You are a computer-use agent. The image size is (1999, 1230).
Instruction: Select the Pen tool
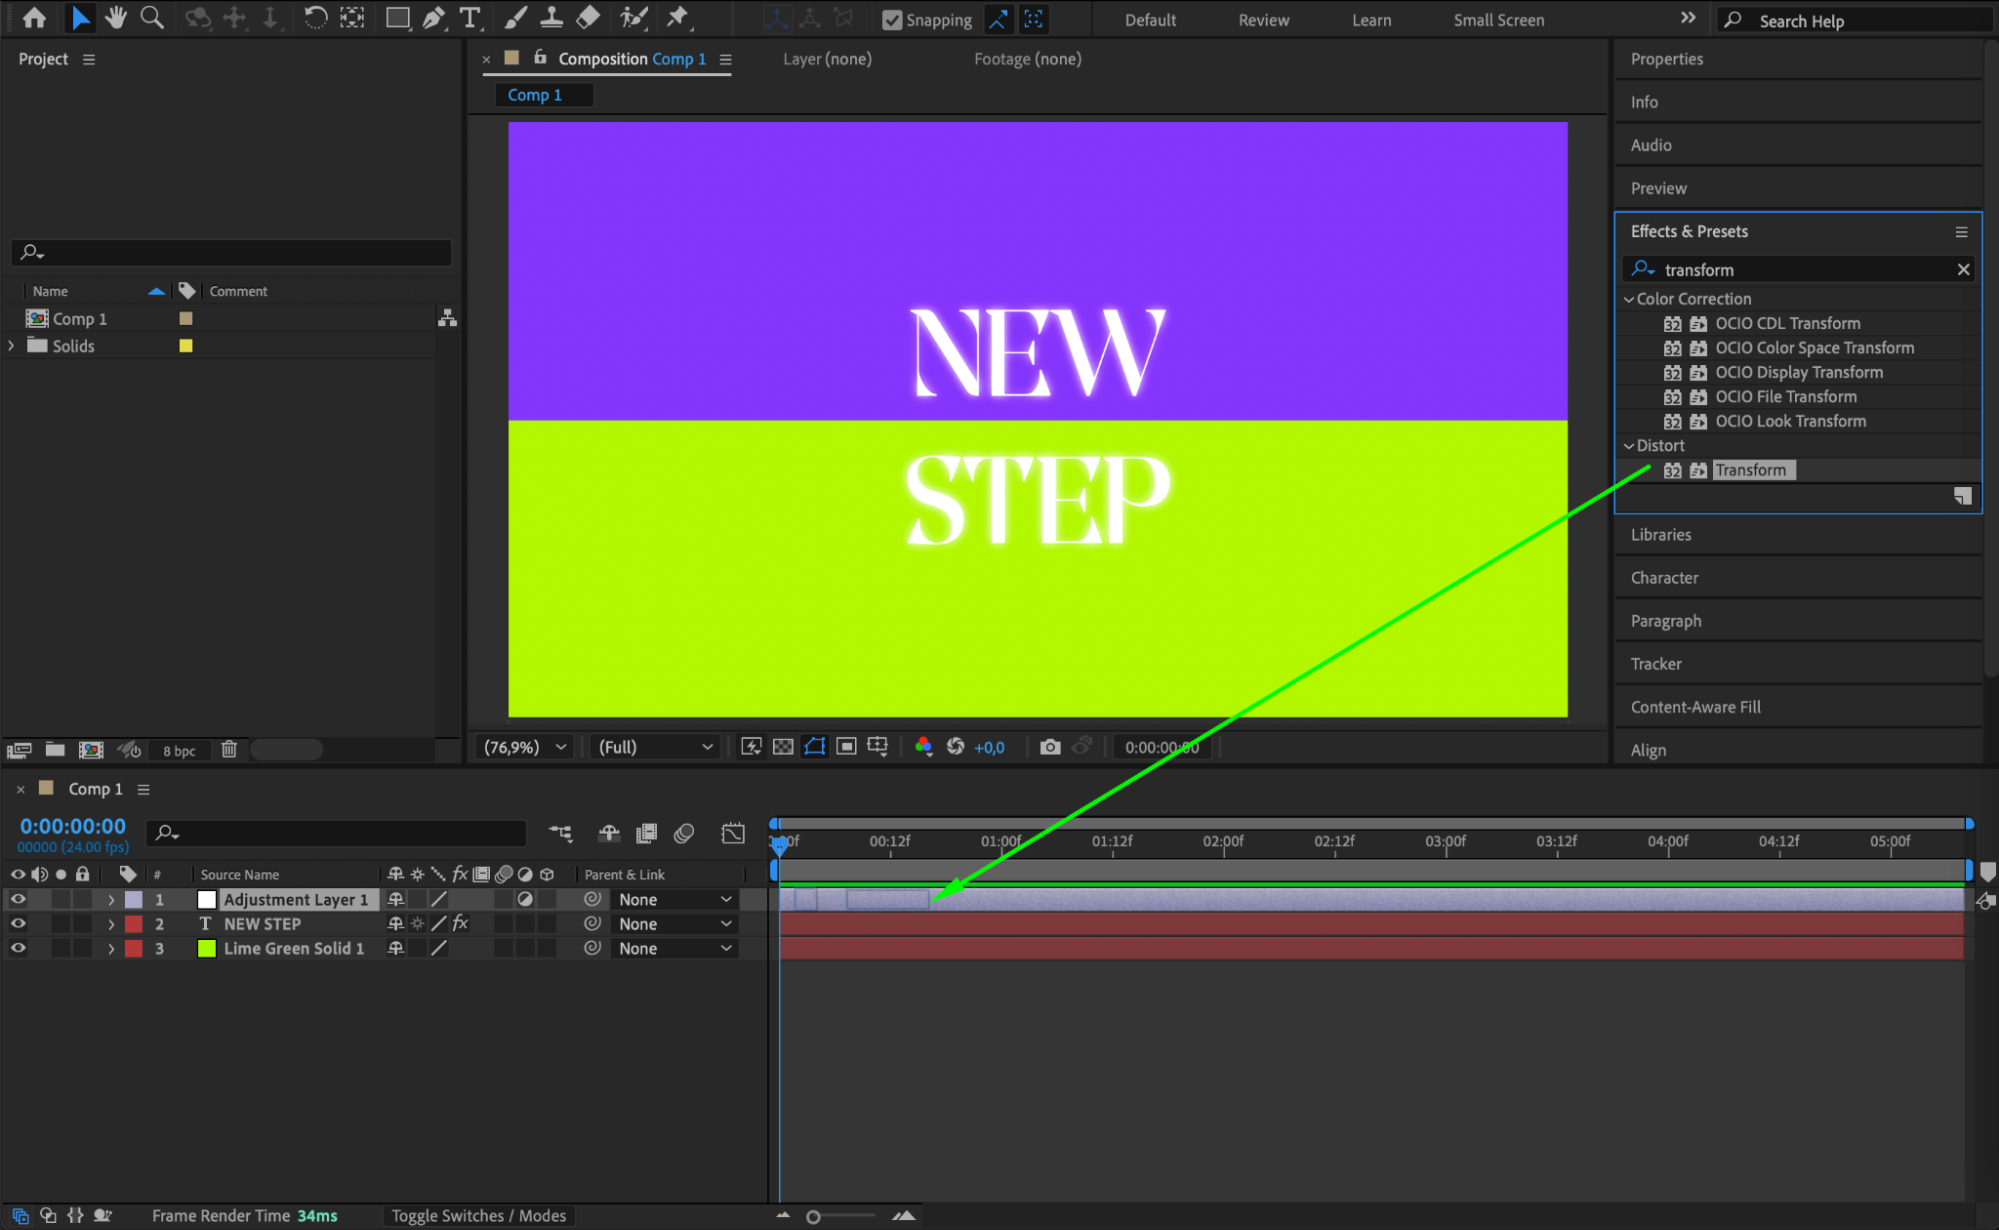pos(433,17)
